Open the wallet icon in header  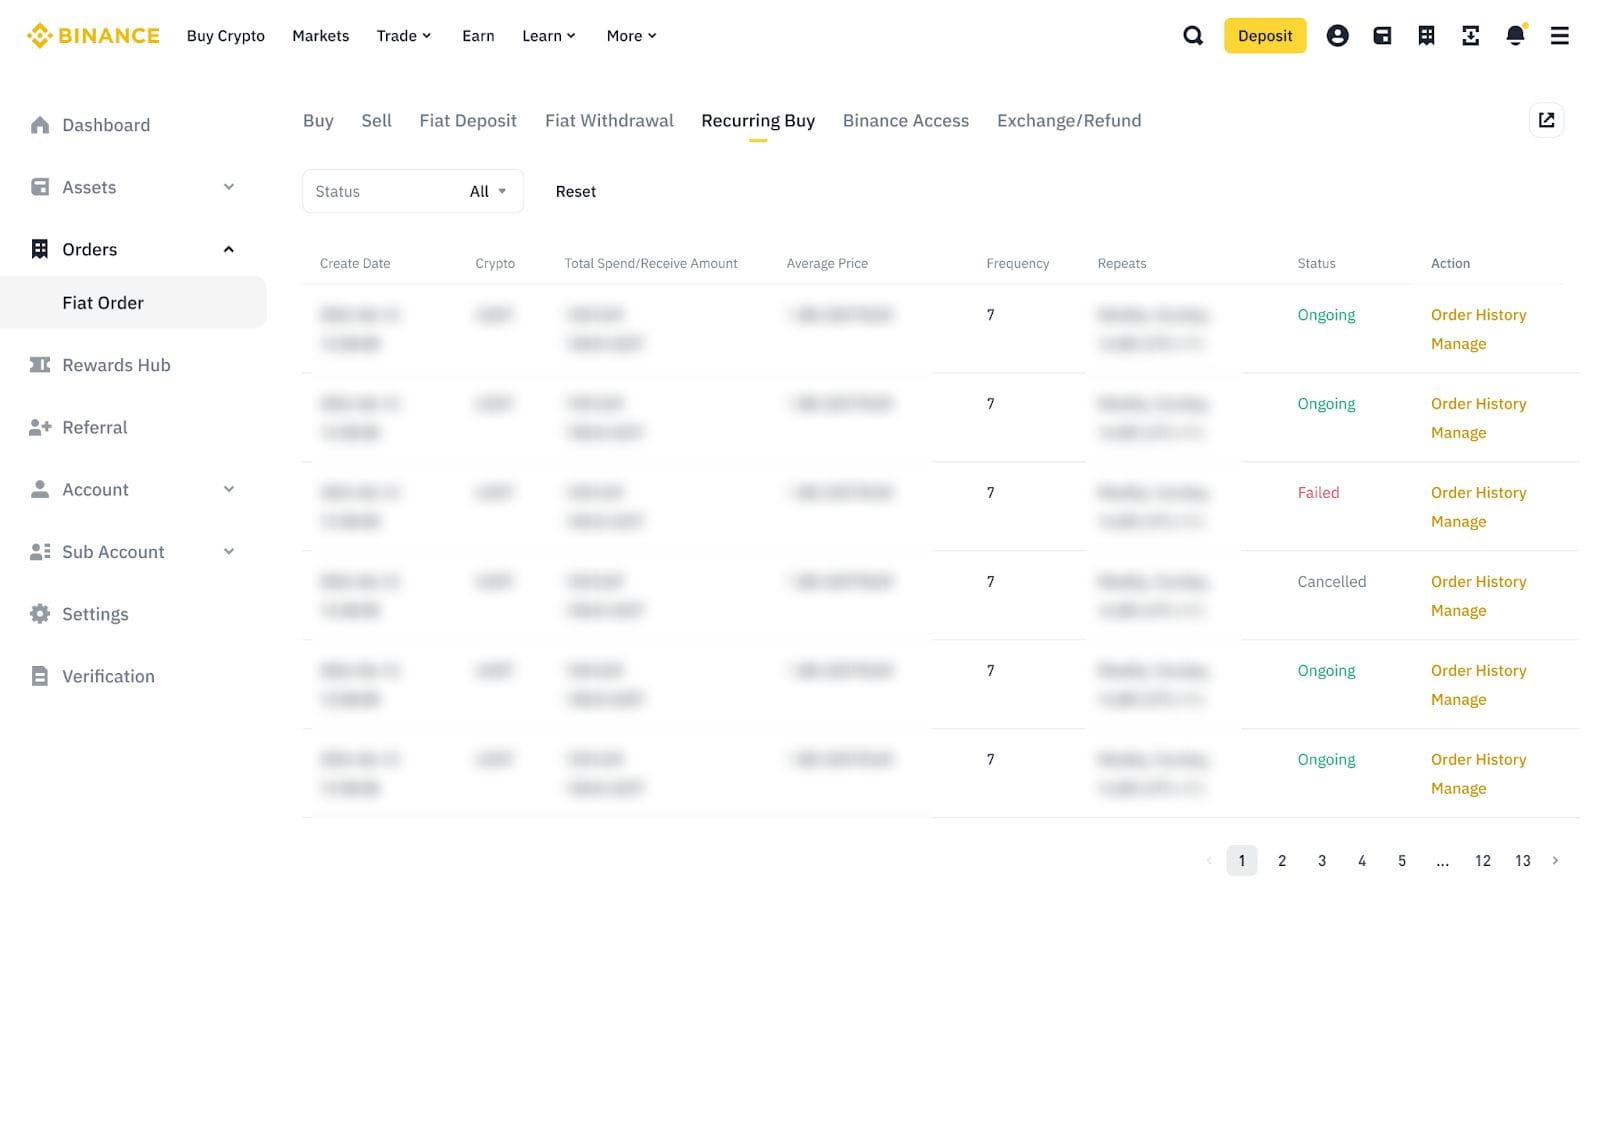(x=1382, y=36)
